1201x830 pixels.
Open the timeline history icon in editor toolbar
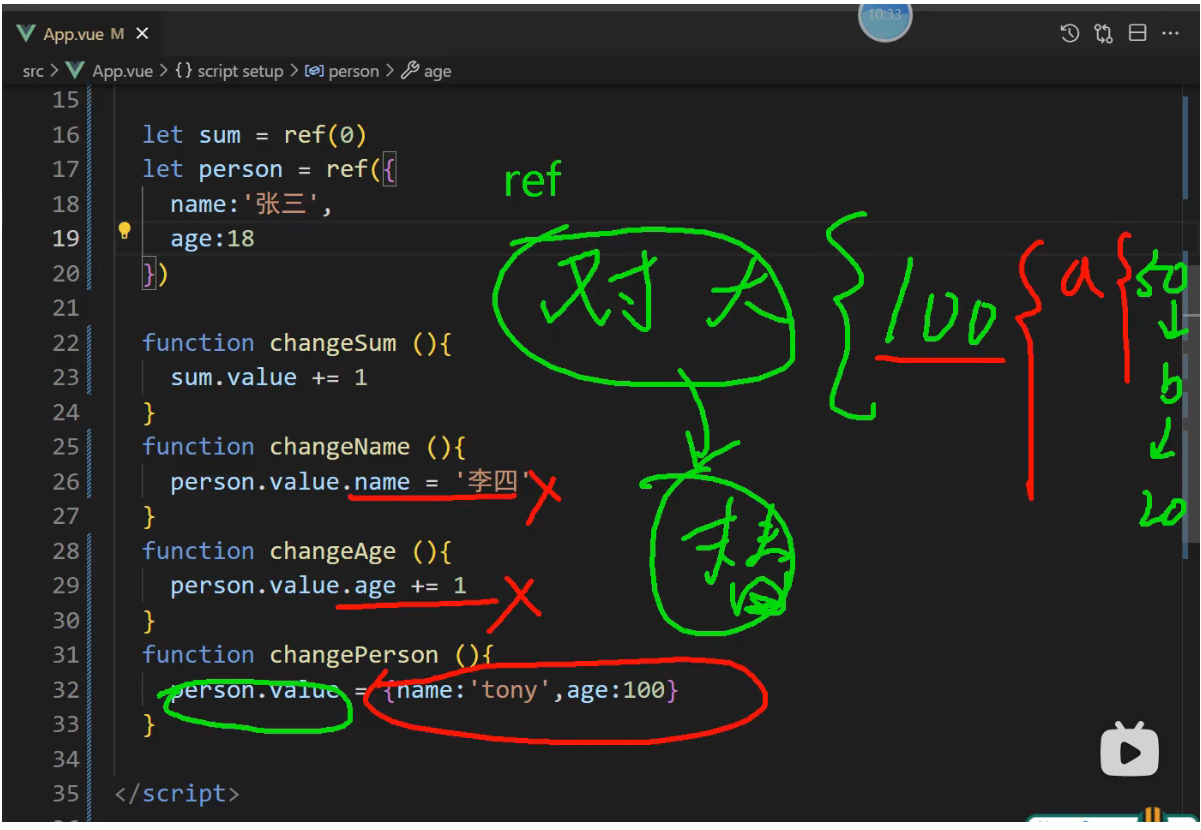coord(1070,33)
